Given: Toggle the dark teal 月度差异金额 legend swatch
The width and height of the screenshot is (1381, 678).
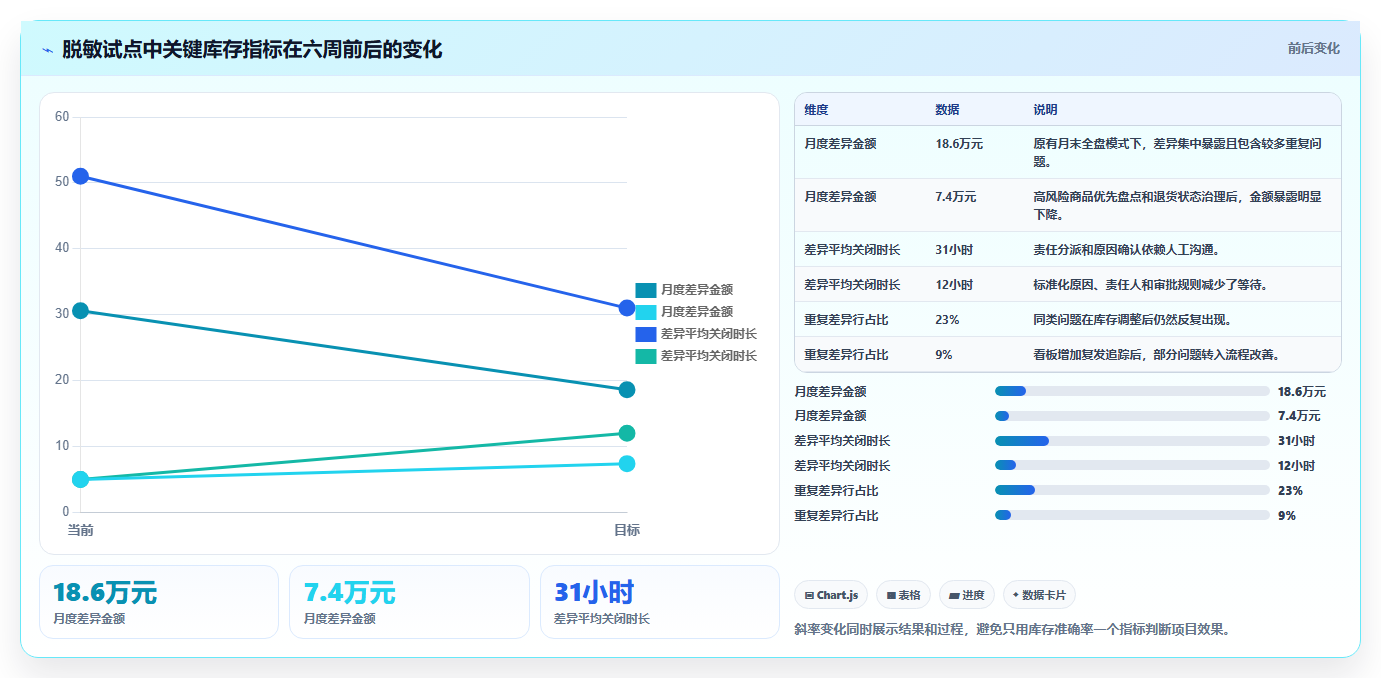Looking at the screenshot, I should pos(646,290).
